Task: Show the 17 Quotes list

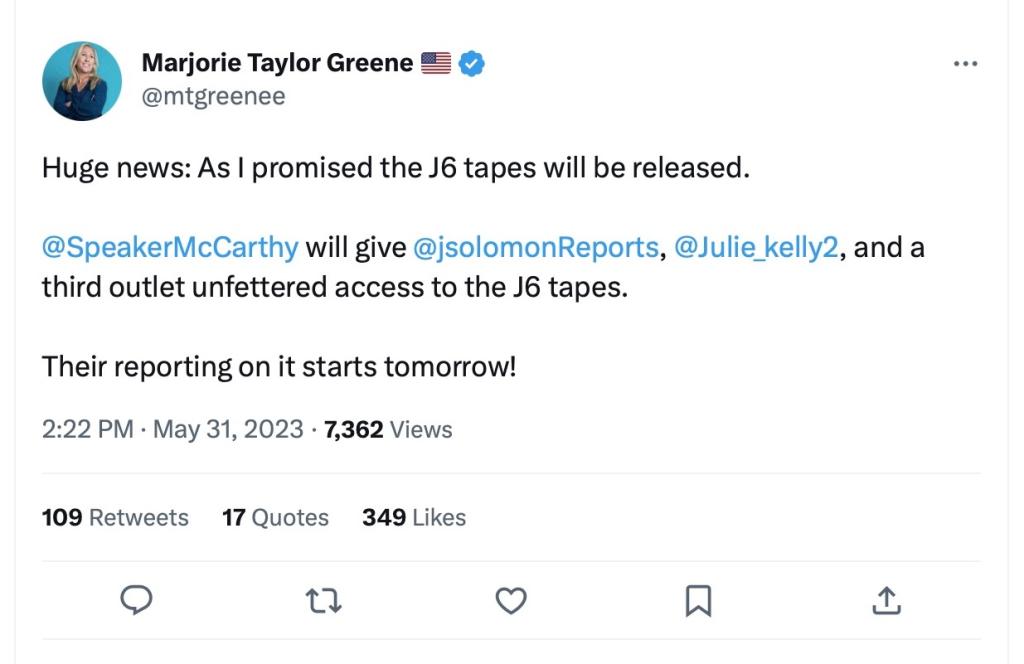Action: click(275, 517)
